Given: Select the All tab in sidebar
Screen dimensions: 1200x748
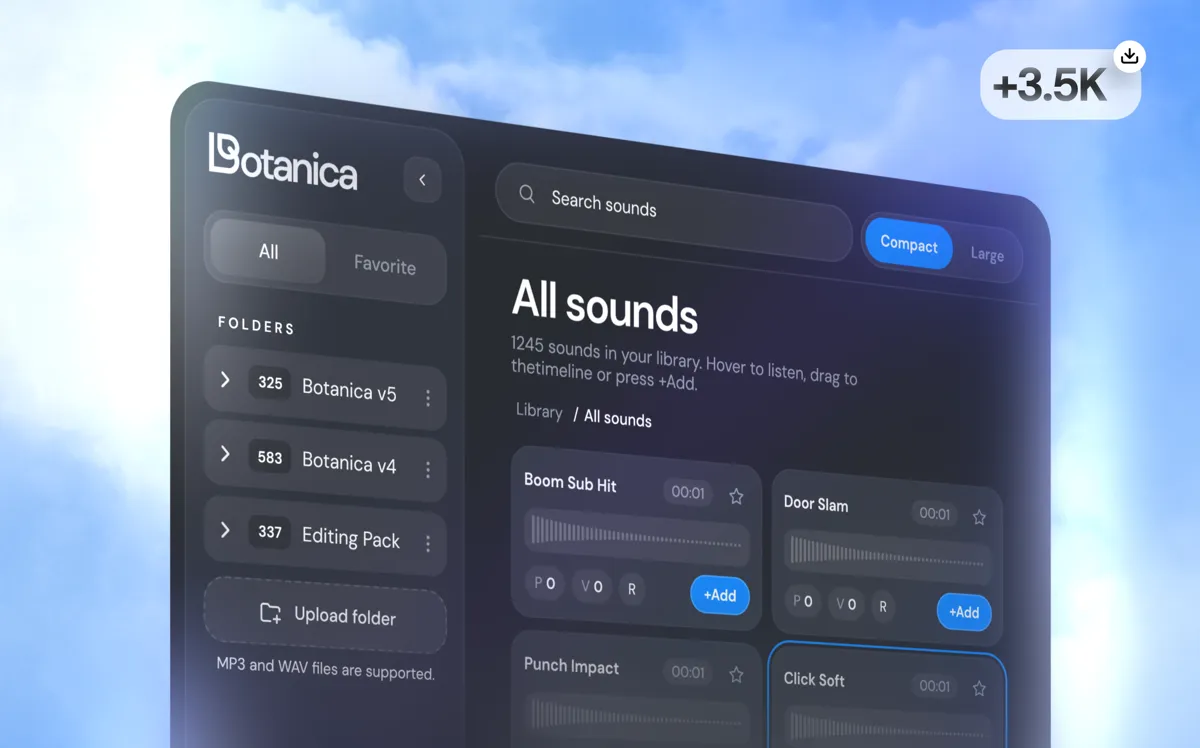Looking at the screenshot, I should (x=268, y=251).
